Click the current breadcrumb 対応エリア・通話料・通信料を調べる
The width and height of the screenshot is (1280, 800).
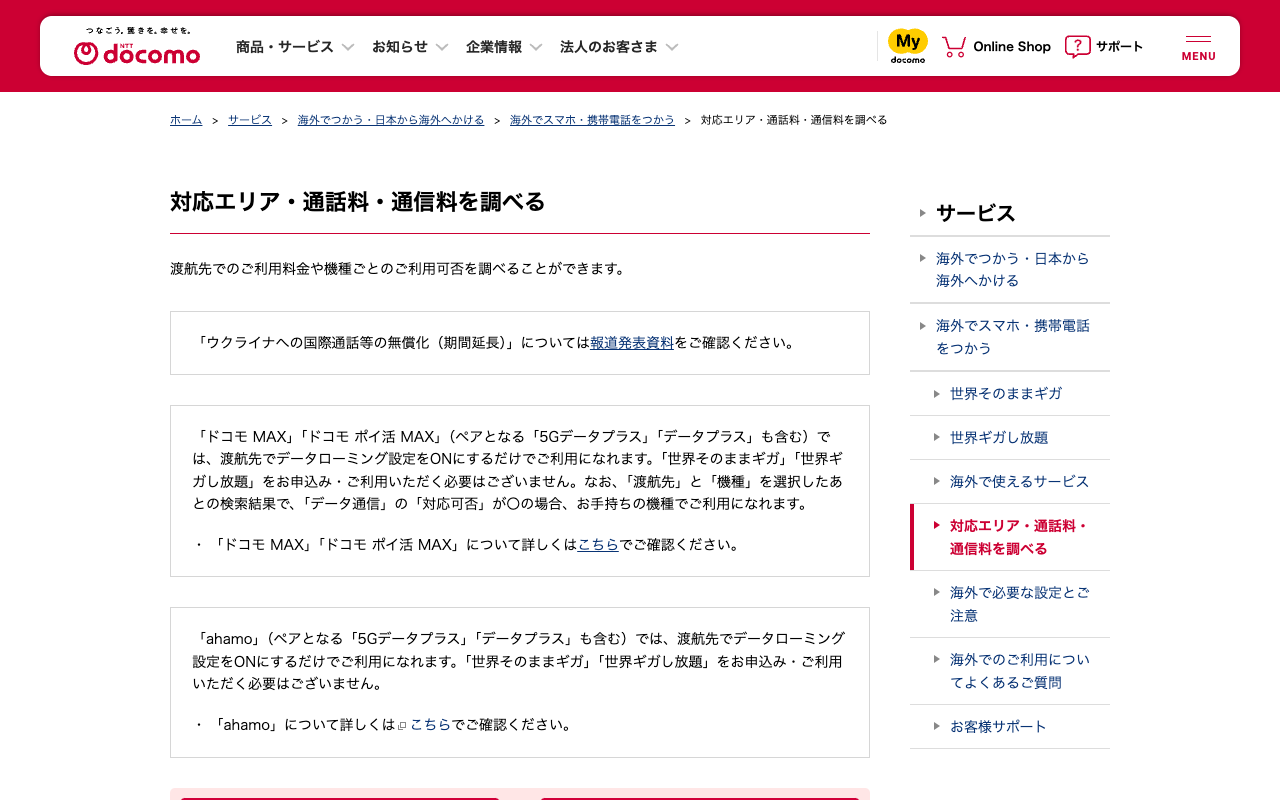coord(794,120)
